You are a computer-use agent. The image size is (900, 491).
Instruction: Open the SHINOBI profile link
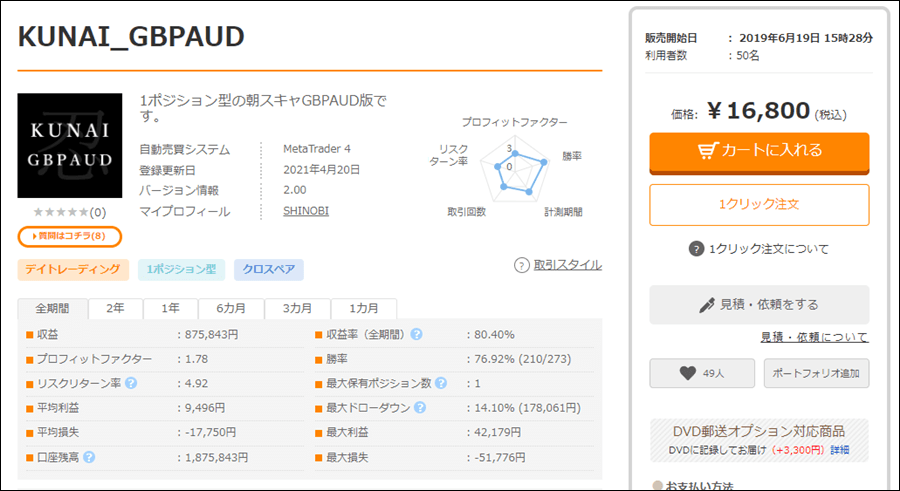[306, 211]
